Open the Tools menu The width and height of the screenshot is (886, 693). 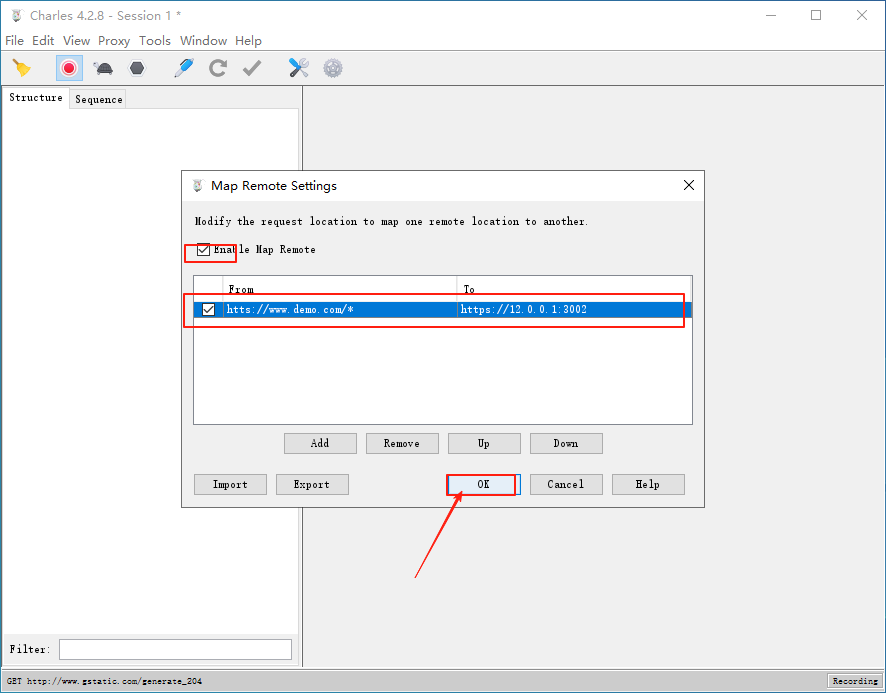point(155,41)
